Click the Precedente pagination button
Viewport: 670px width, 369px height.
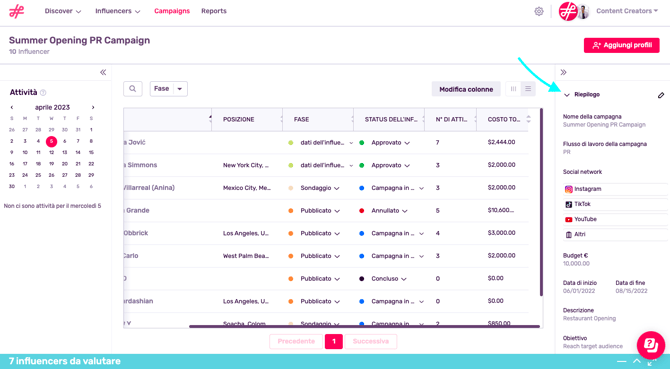click(296, 341)
